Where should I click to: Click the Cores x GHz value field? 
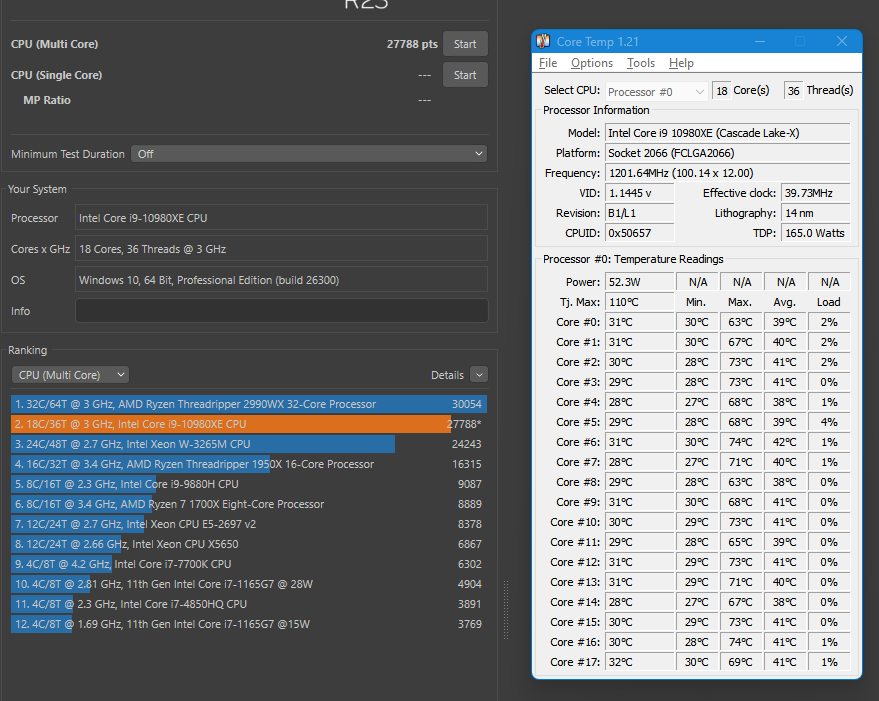[281, 248]
